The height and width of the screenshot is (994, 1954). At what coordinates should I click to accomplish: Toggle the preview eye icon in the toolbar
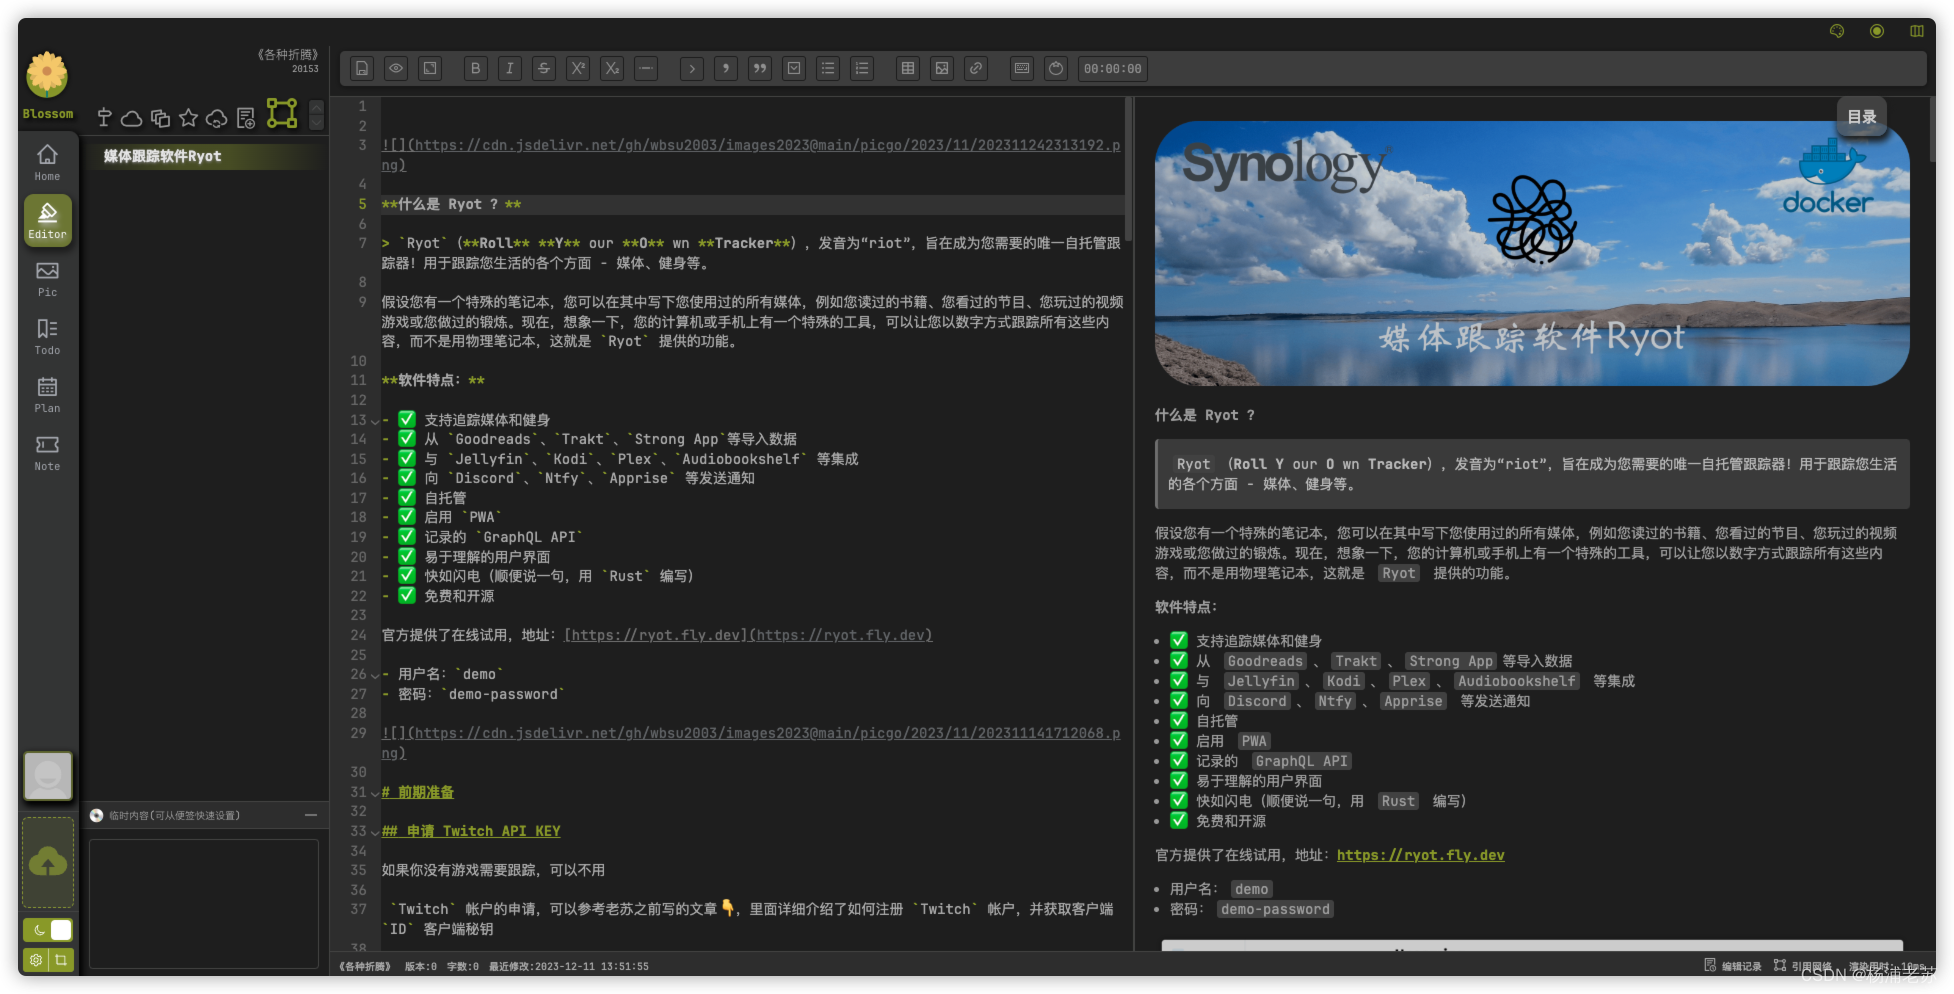point(396,69)
